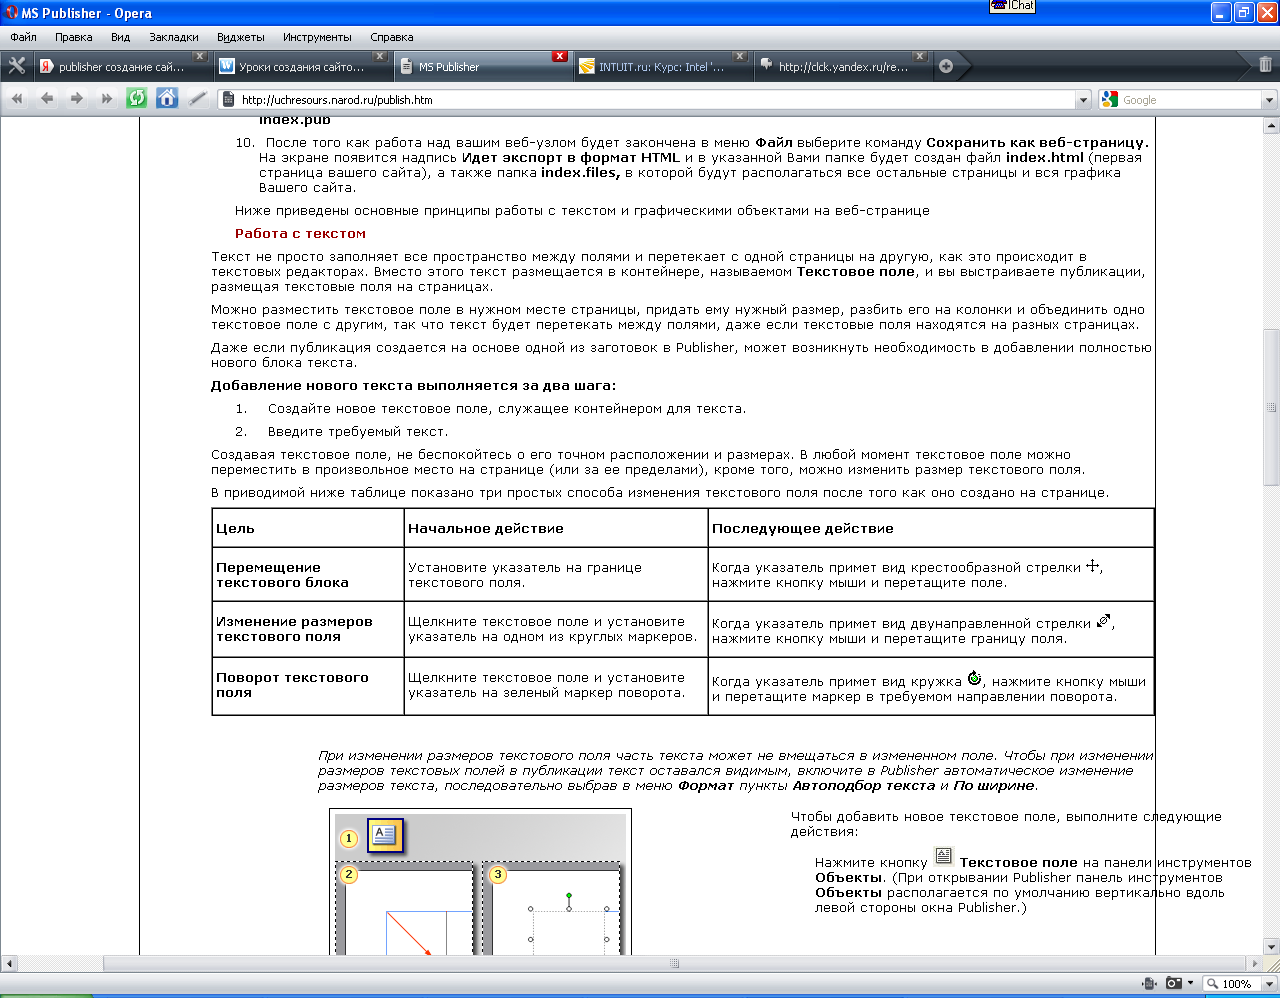Click the vertical scrollbar down arrow

tap(1271, 947)
